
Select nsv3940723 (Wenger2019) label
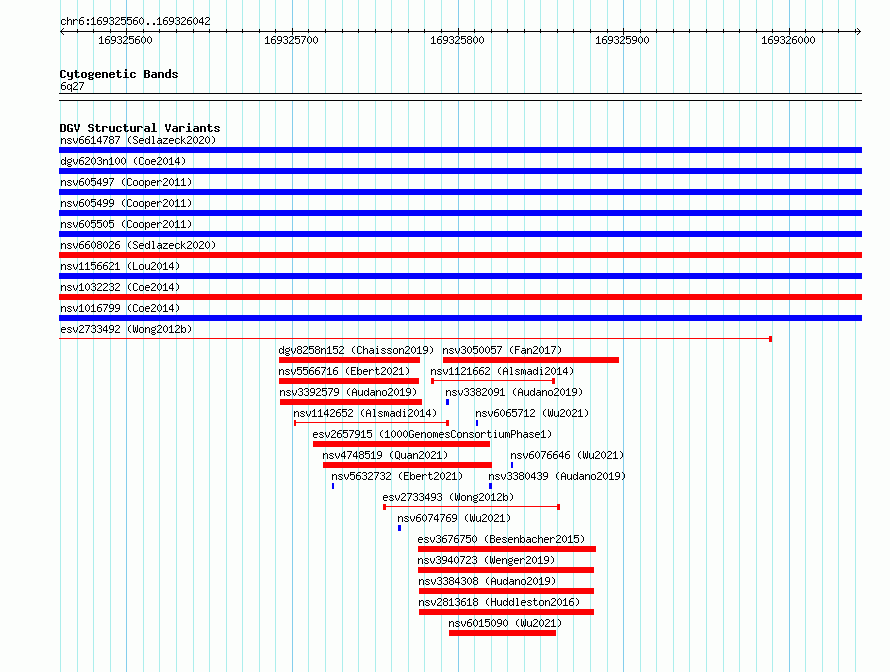tap(486, 560)
